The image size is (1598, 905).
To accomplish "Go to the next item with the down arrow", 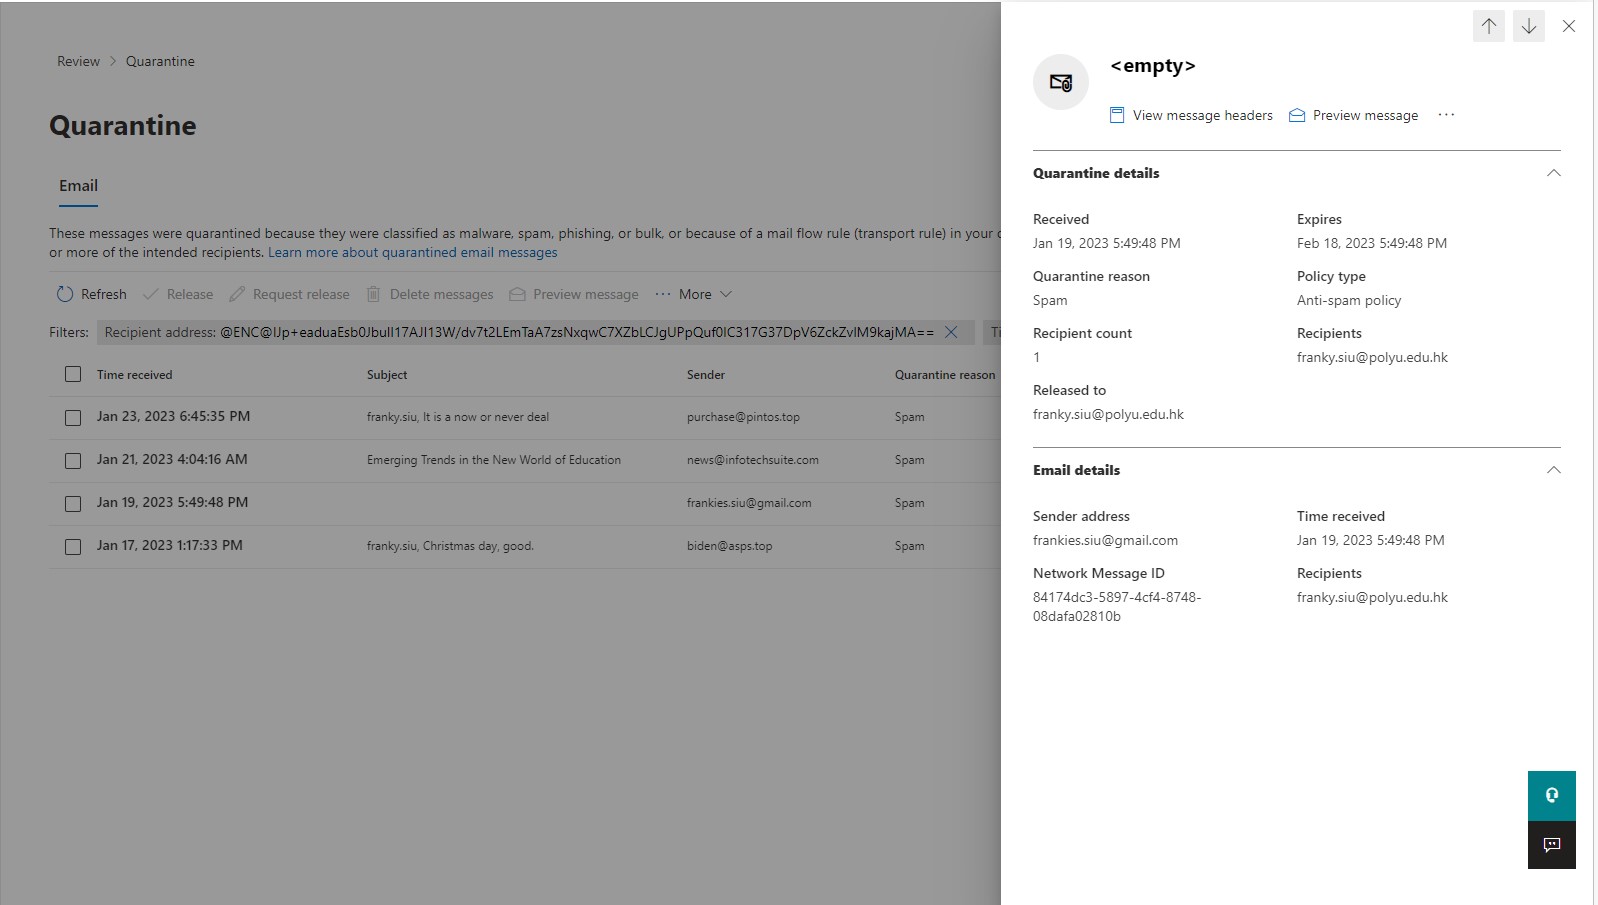I will click(1528, 26).
